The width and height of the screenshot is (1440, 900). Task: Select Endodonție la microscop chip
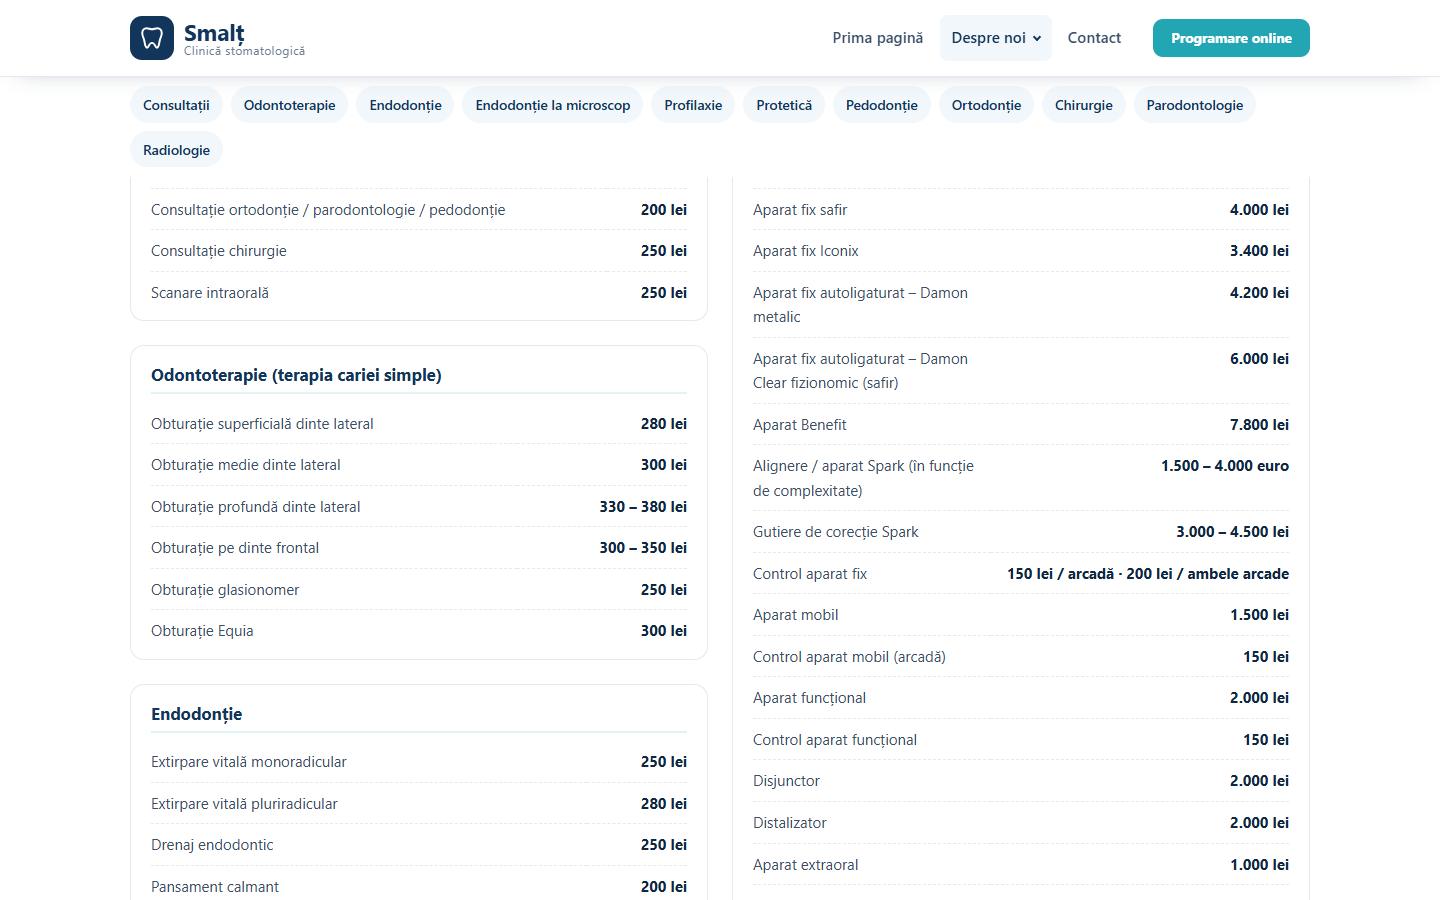pyautogui.click(x=553, y=105)
